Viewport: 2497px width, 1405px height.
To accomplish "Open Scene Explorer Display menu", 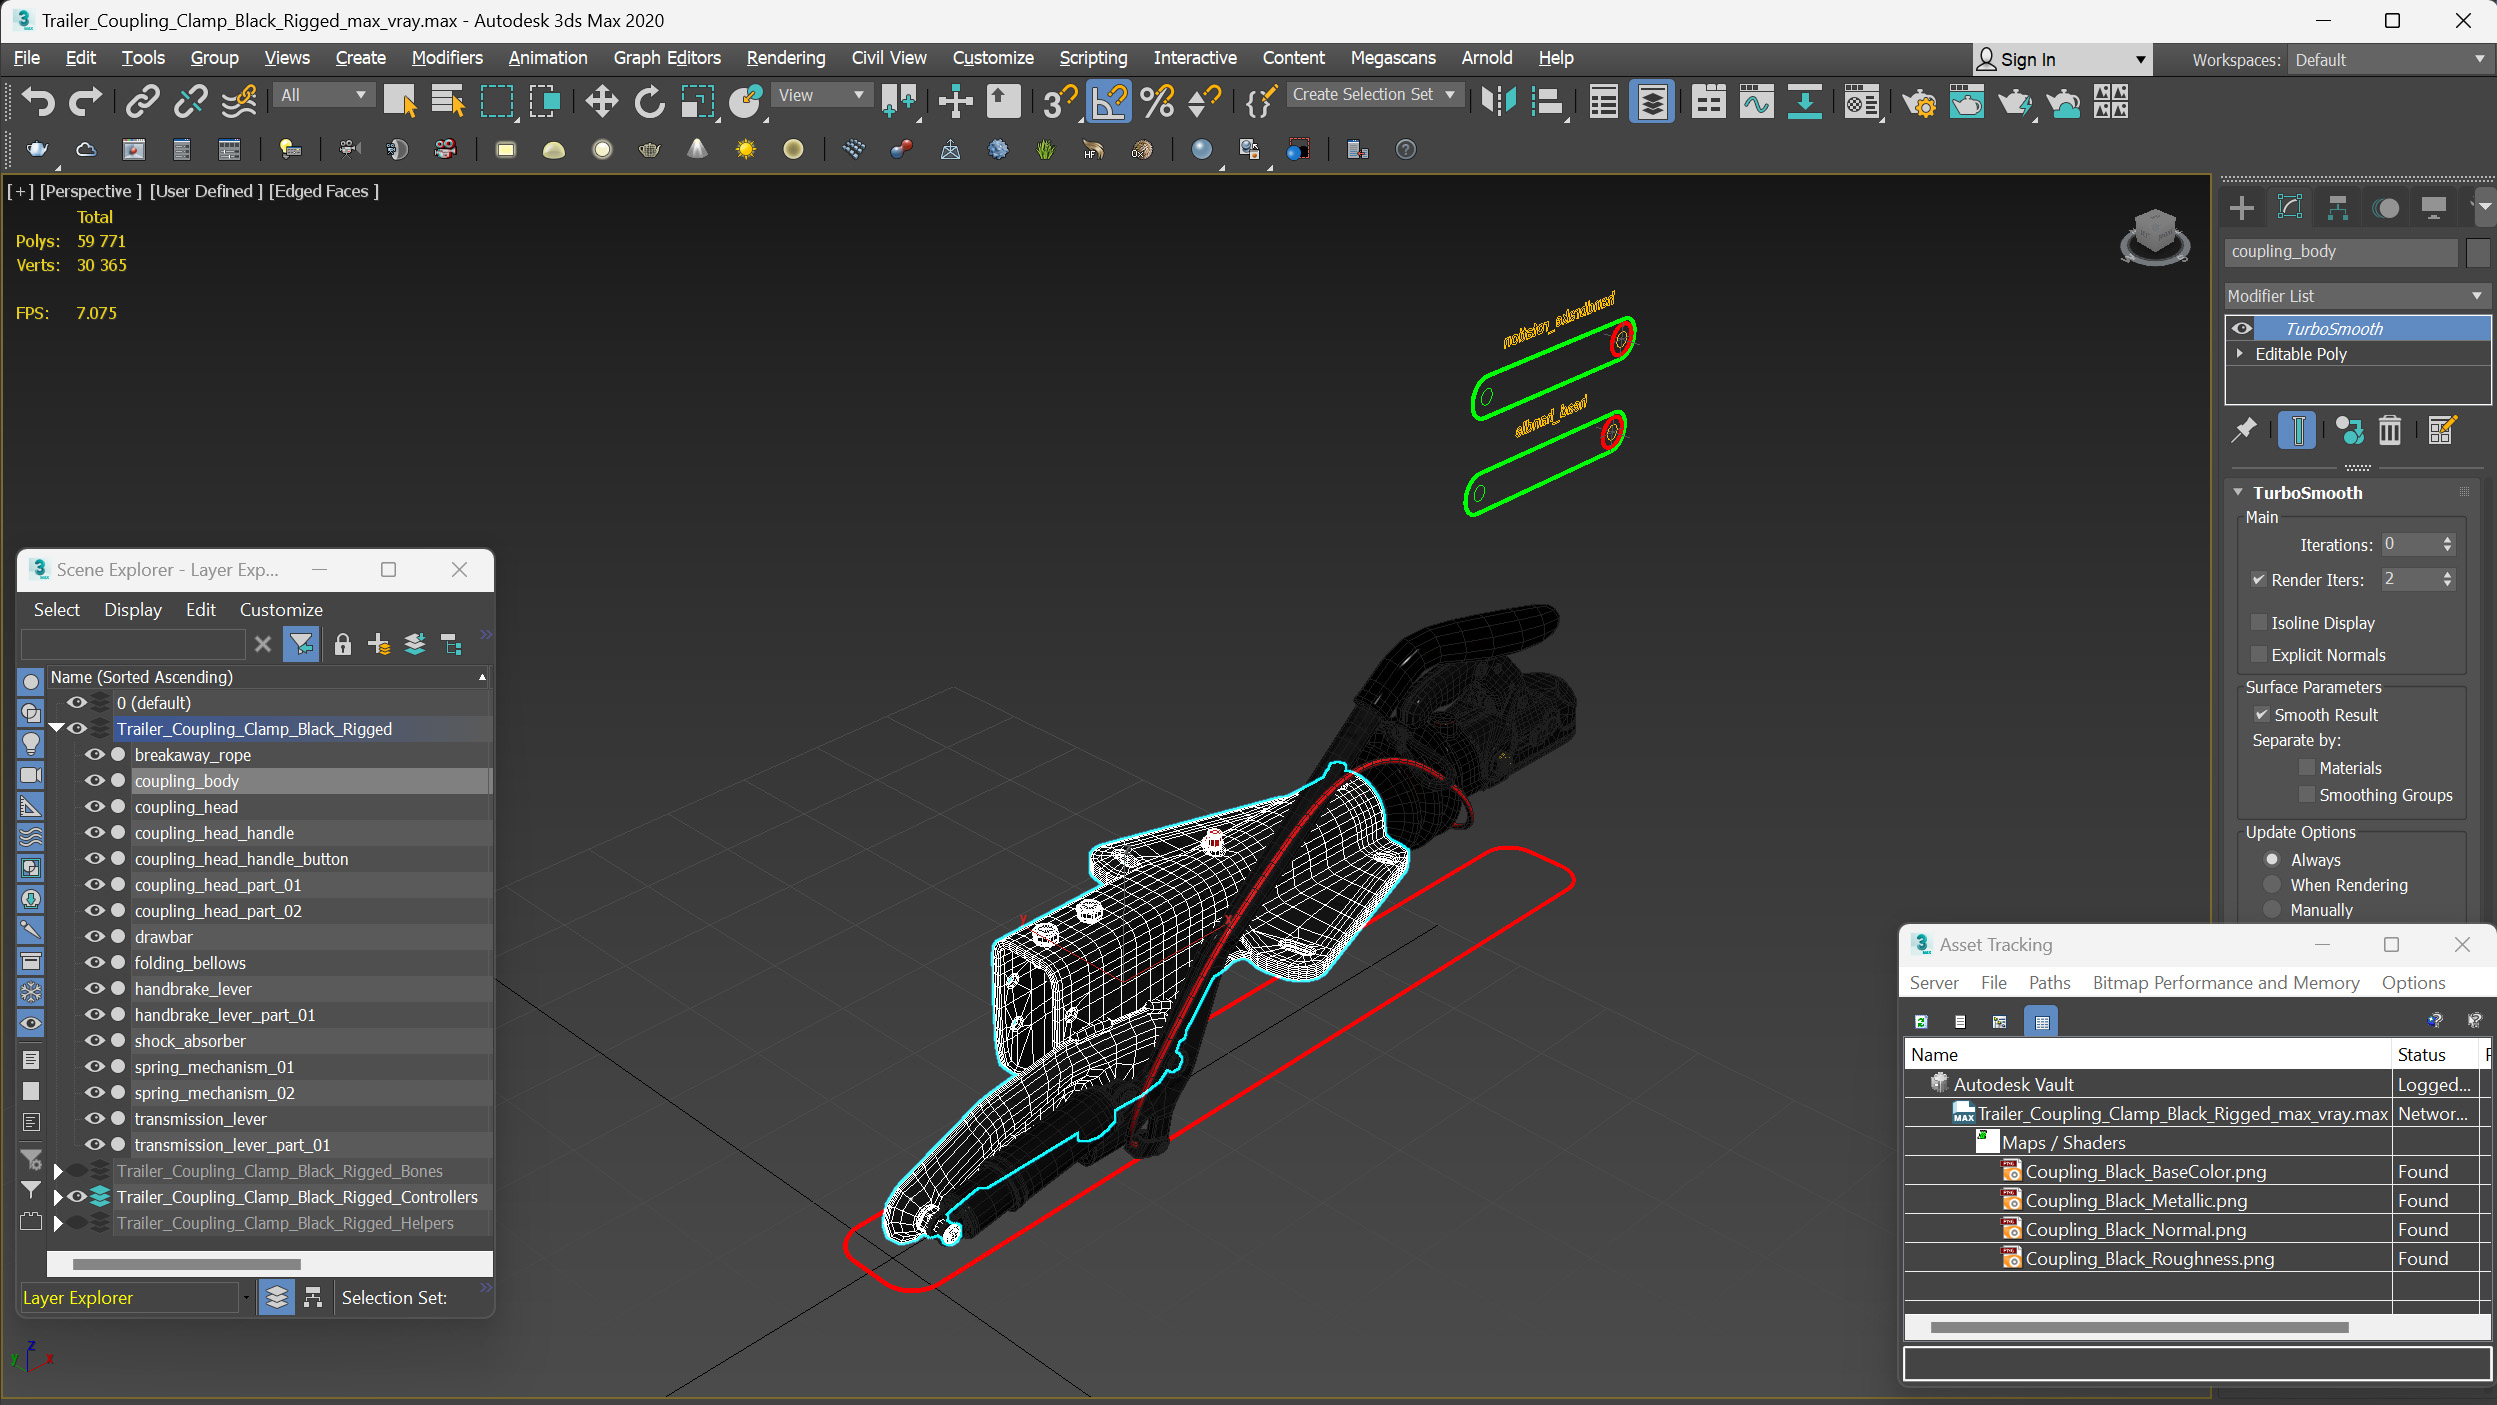I will [x=133, y=609].
